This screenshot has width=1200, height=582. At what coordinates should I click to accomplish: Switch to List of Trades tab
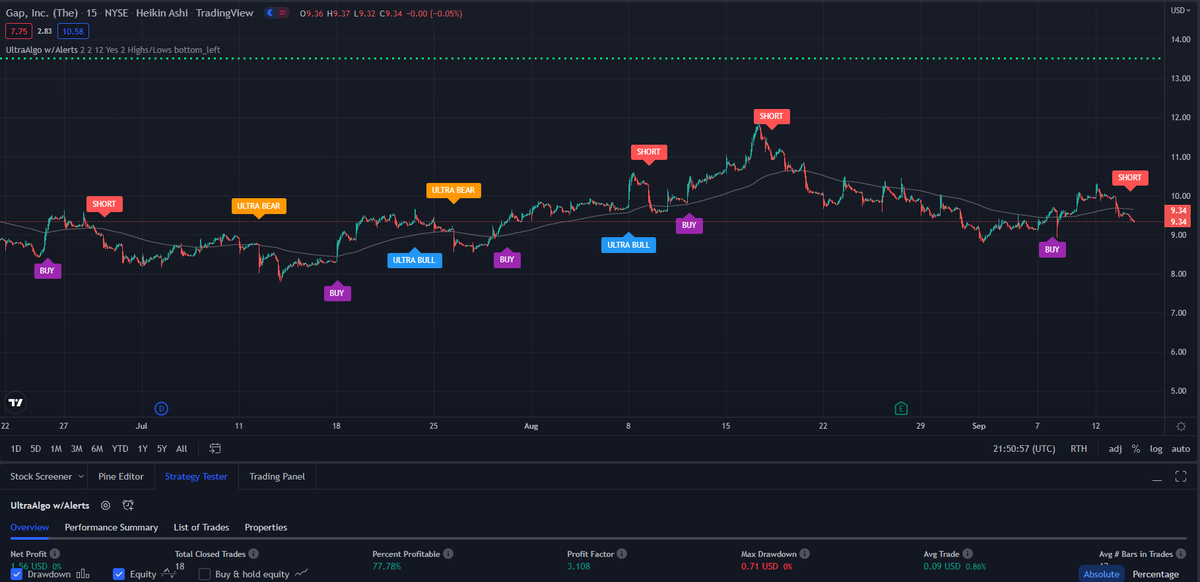[201, 527]
